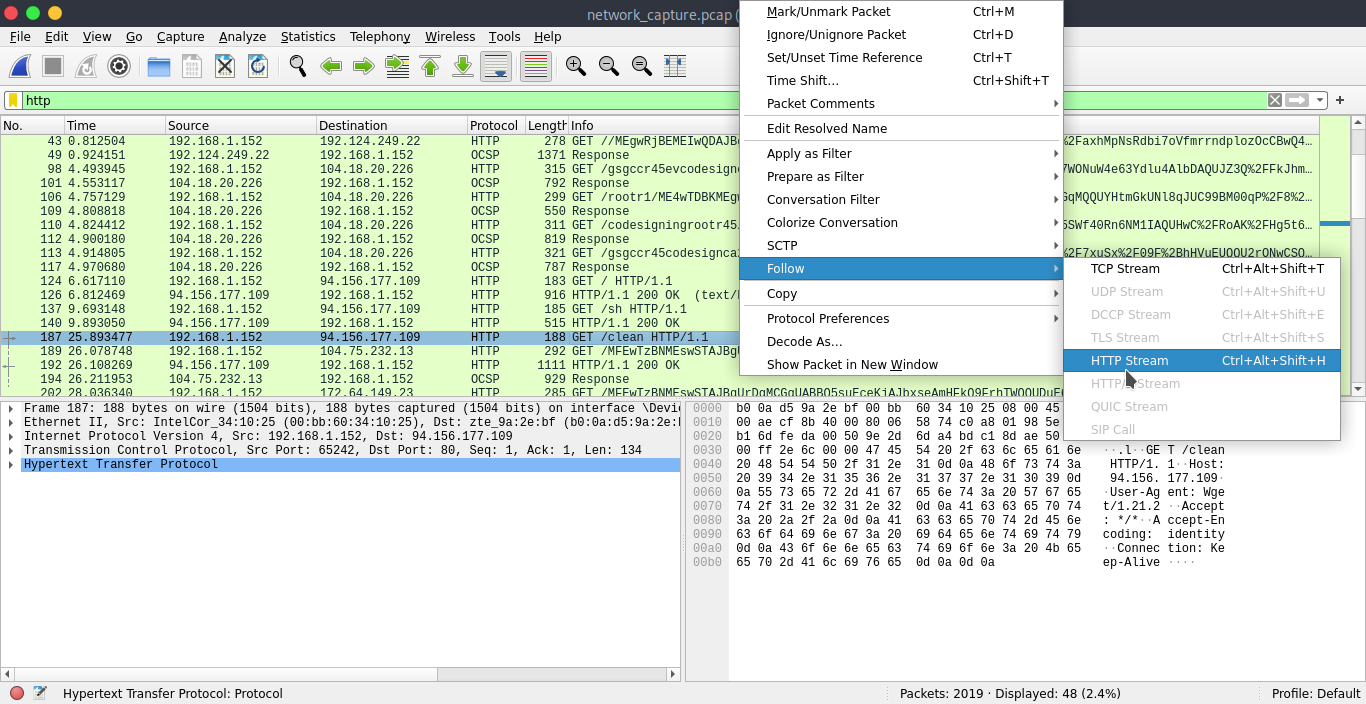Viewport: 1366px width, 704px height.
Task: Click the find packet magnifier icon
Action: pyautogui.click(x=297, y=66)
